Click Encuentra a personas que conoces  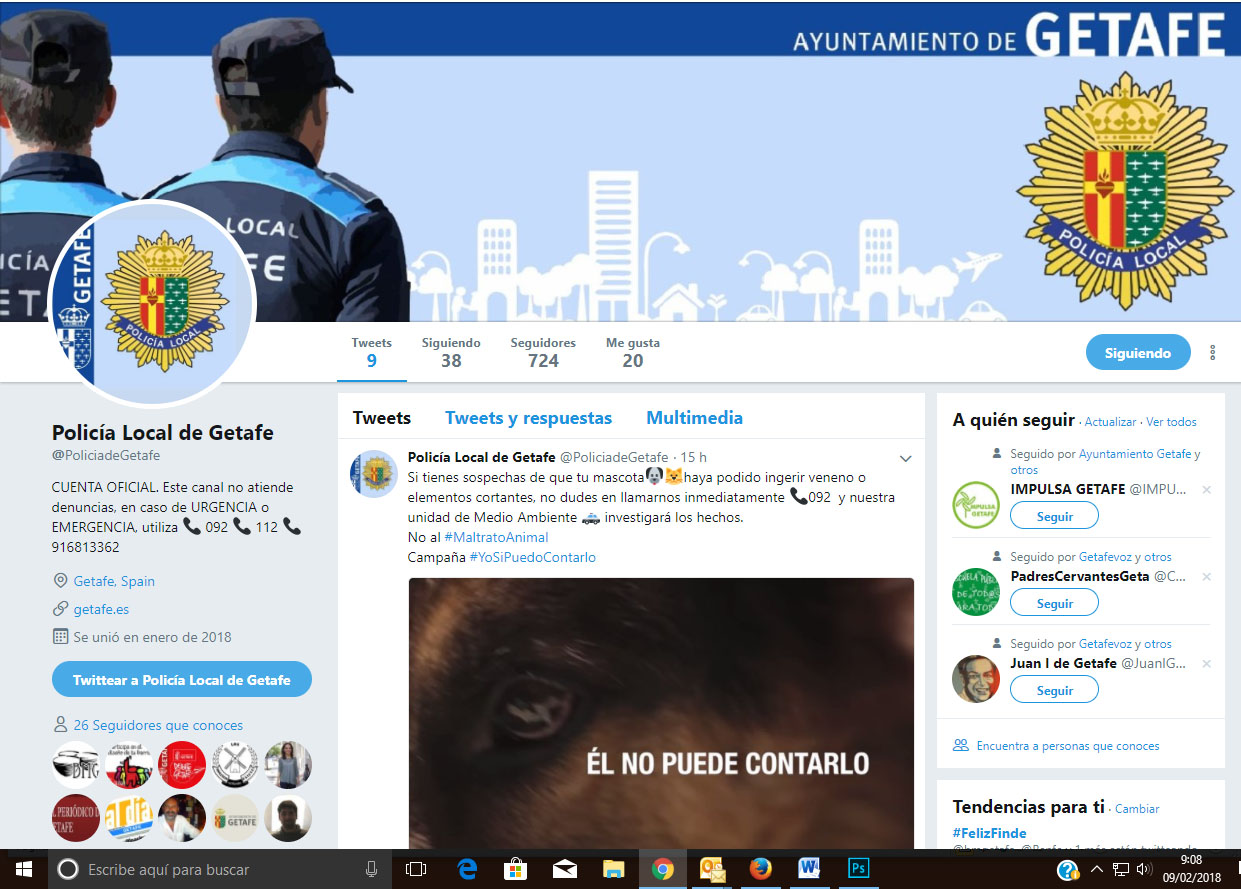tap(1068, 746)
